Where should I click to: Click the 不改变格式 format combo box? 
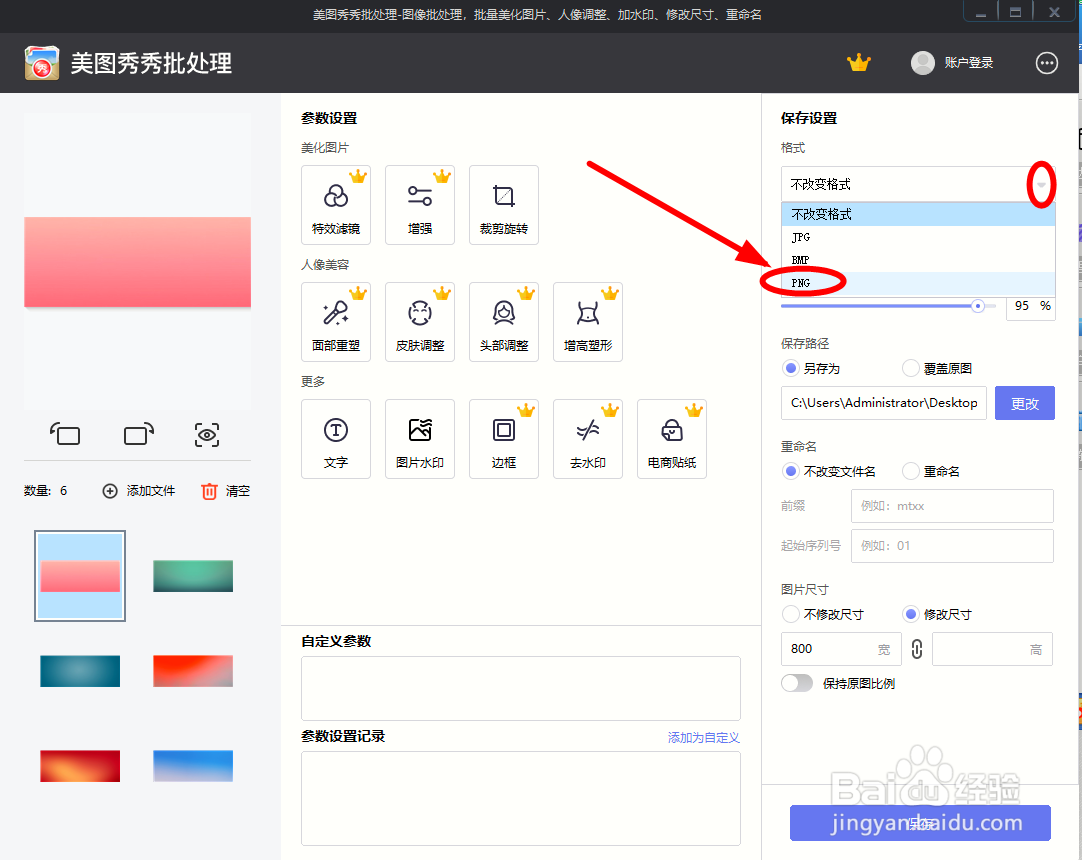[918, 184]
